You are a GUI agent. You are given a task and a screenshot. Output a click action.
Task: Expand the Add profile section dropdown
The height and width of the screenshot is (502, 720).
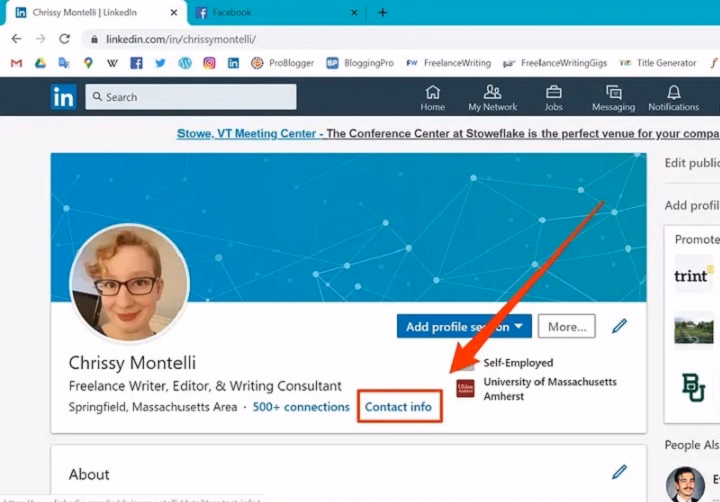point(464,327)
